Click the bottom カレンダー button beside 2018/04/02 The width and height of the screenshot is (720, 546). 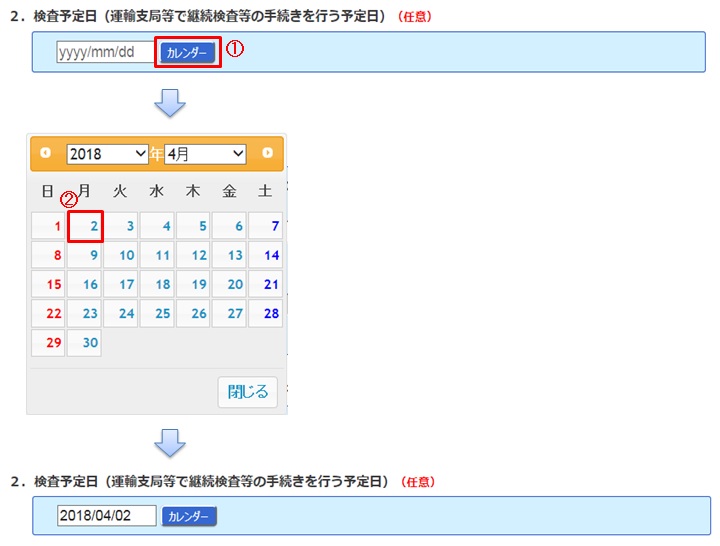189,516
